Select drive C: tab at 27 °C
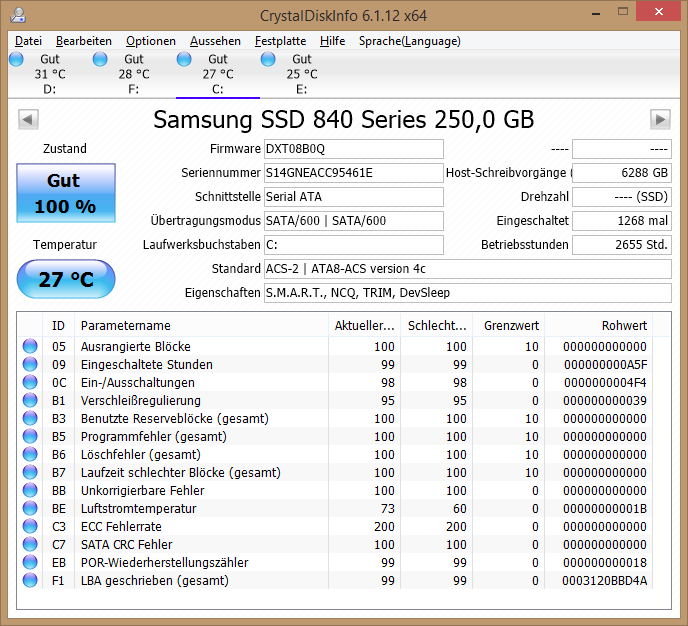The width and height of the screenshot is (688, 626). (218, 74)
